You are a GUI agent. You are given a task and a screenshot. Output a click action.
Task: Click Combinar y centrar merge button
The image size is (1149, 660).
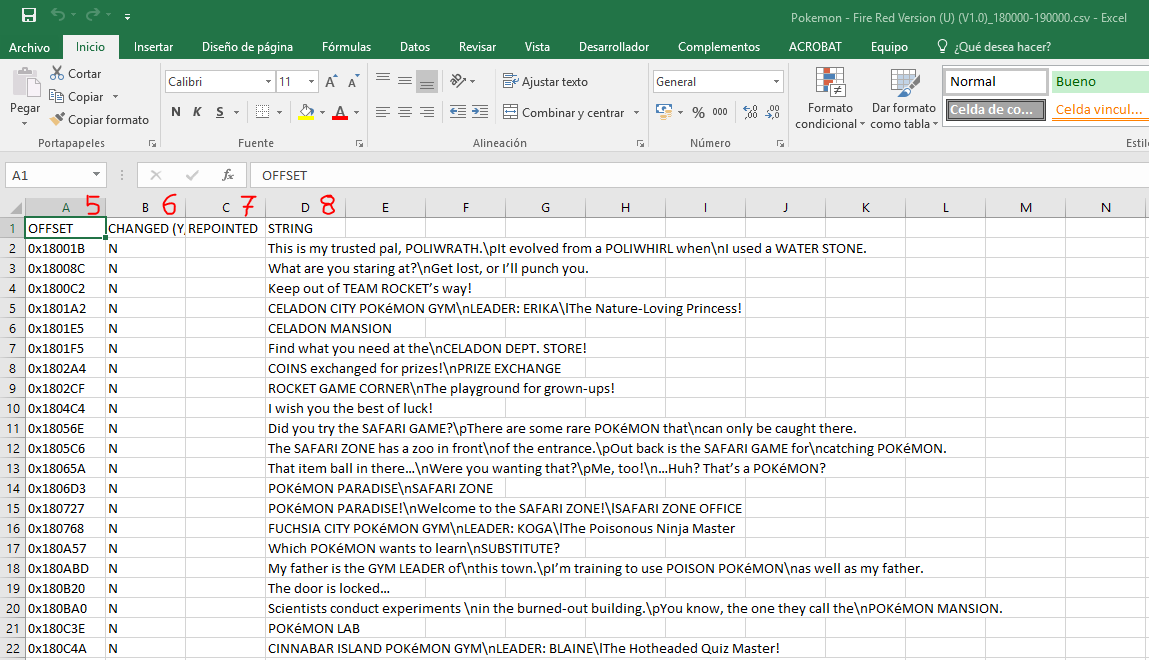click(x=564, y=112)
